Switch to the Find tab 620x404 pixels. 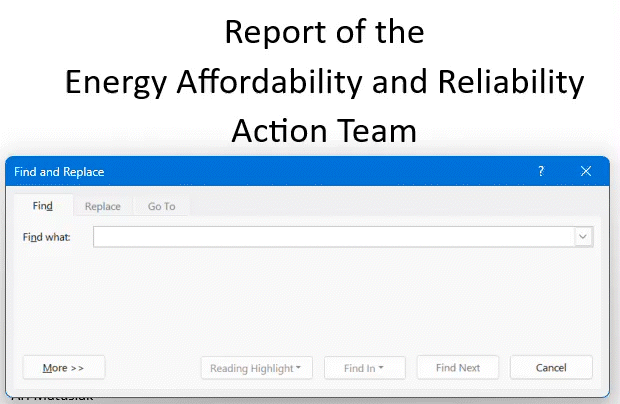[42, 206]
